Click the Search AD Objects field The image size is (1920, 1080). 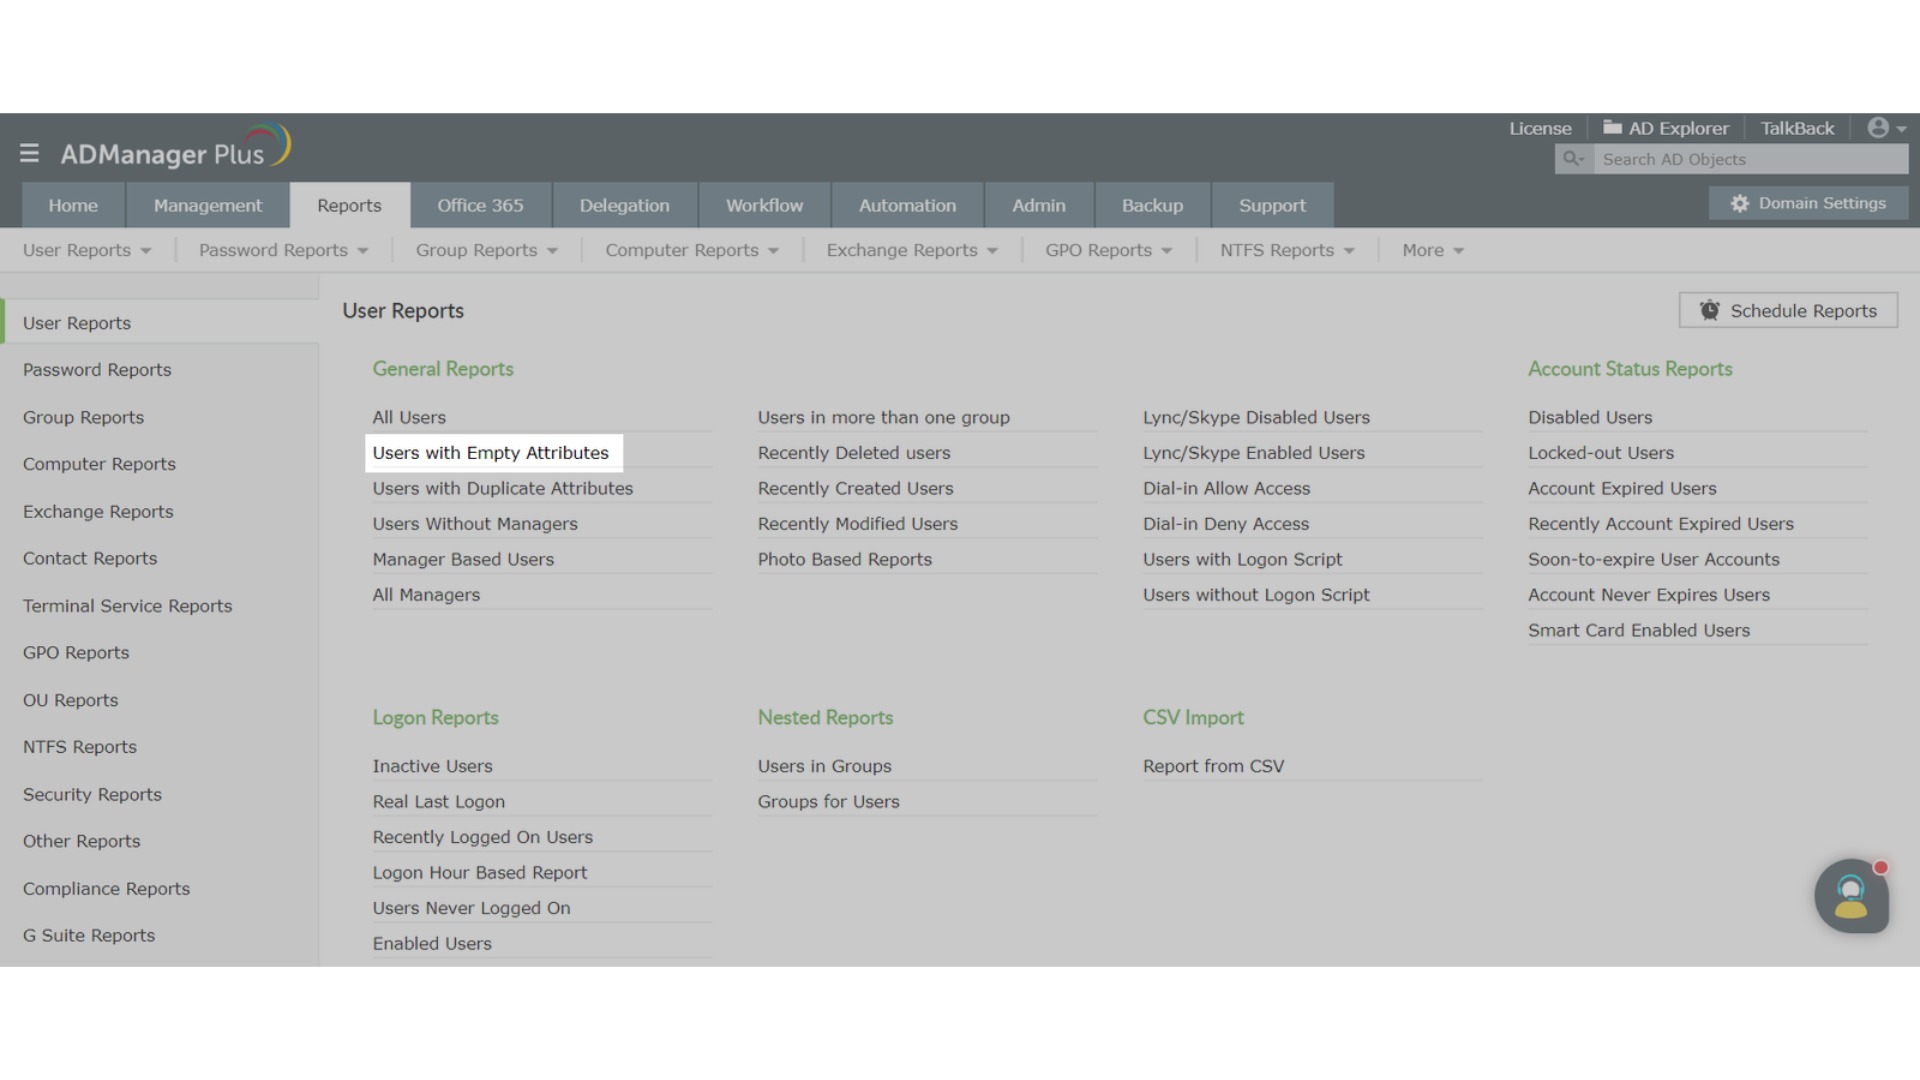tap(1750, 159)
